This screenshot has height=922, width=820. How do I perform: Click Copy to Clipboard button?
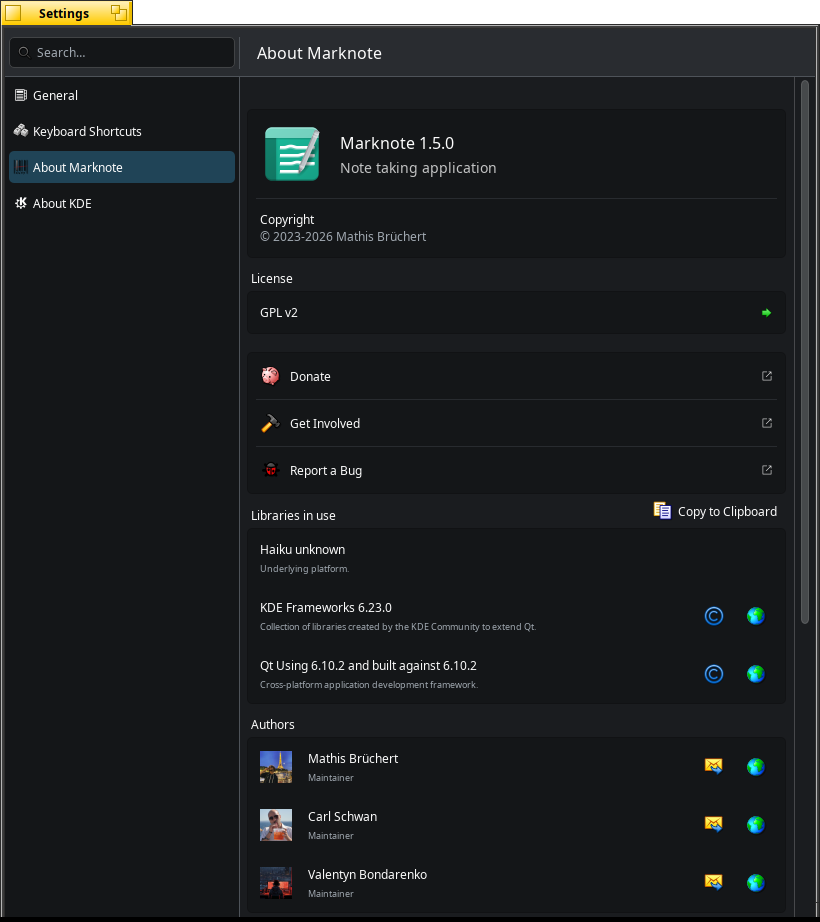click(x=715, y=511)
